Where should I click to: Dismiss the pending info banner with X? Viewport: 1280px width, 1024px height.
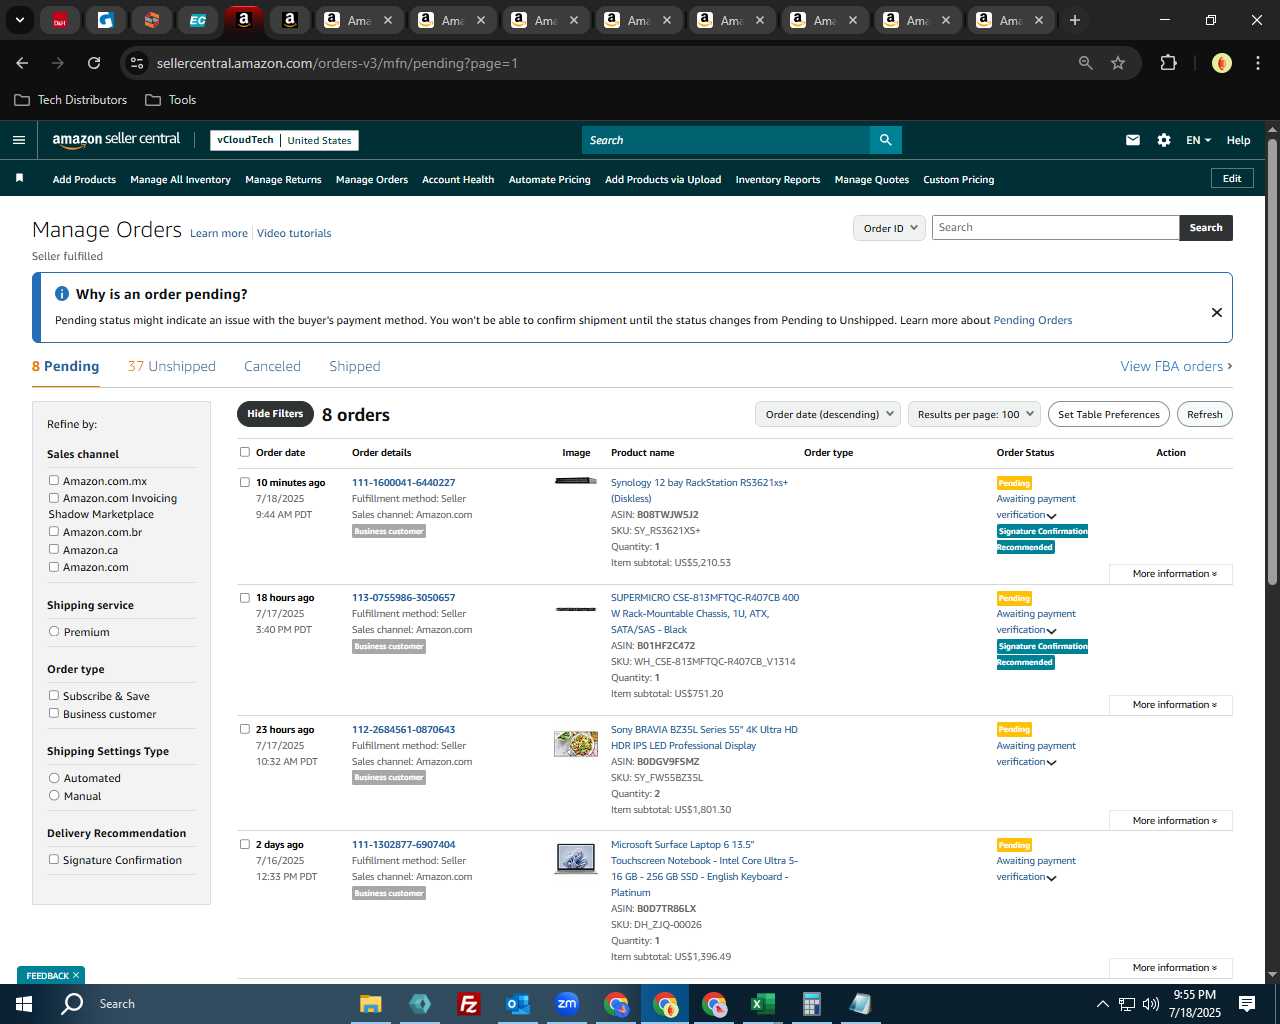click(x=1217, y=312)
